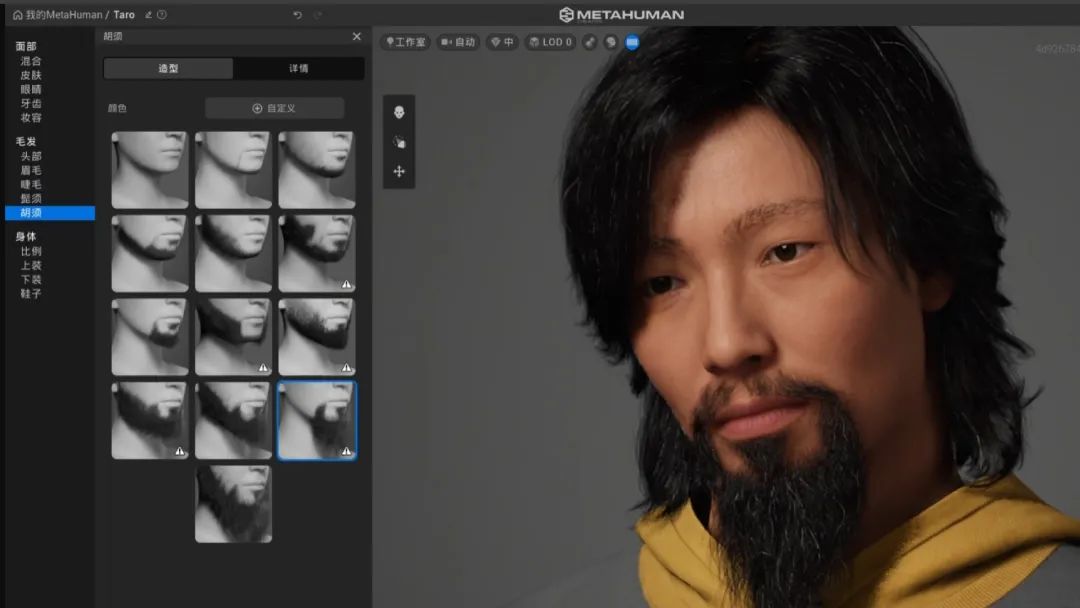
Task: Toggle the hair-strand viewport button after LOD 0
Action: click(x=590, y=42)
